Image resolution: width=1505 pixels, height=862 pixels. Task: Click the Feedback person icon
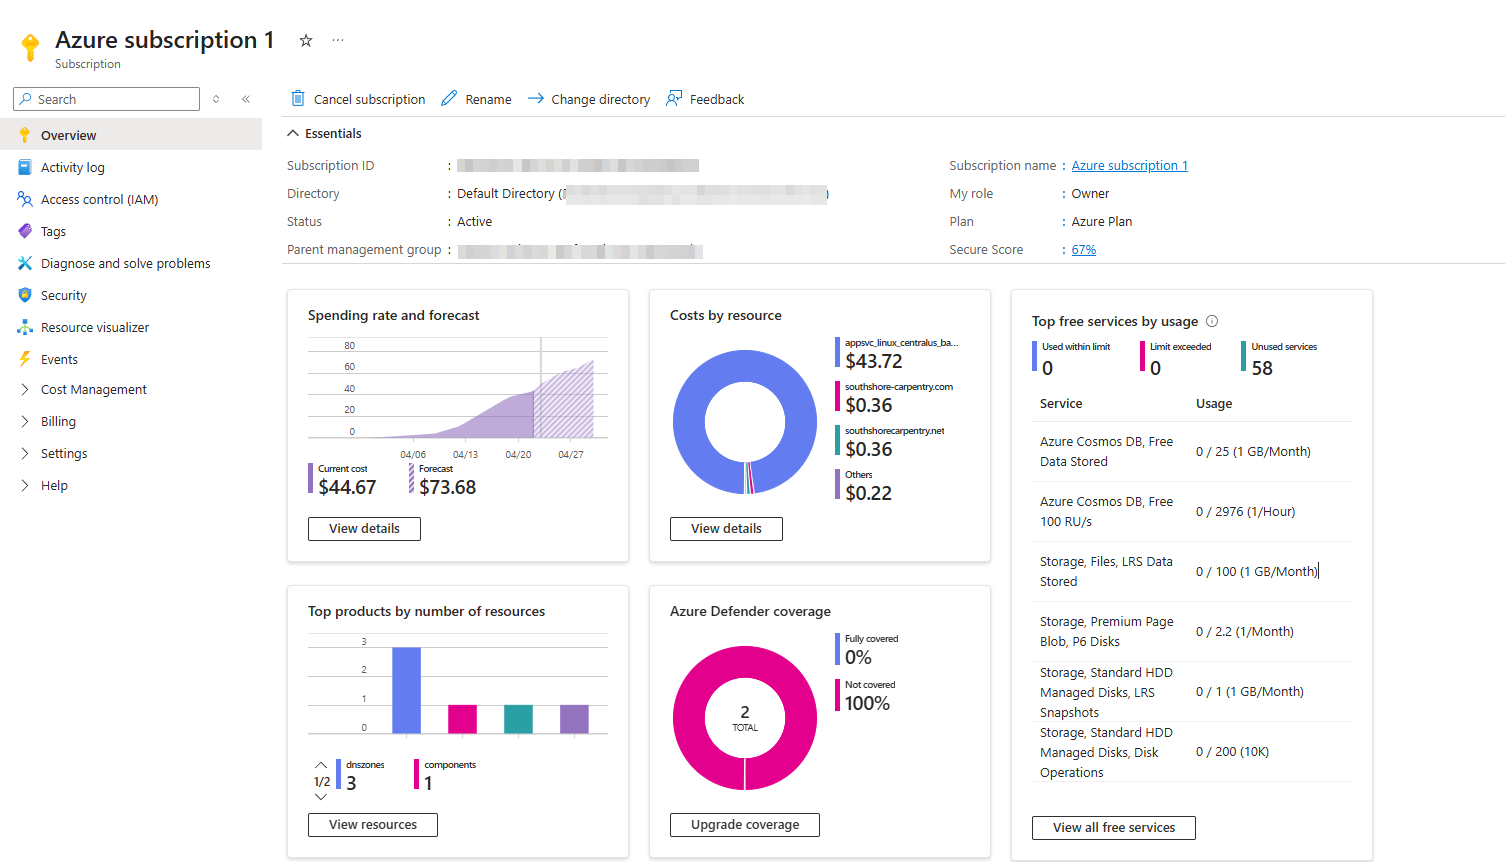[674, 98]
